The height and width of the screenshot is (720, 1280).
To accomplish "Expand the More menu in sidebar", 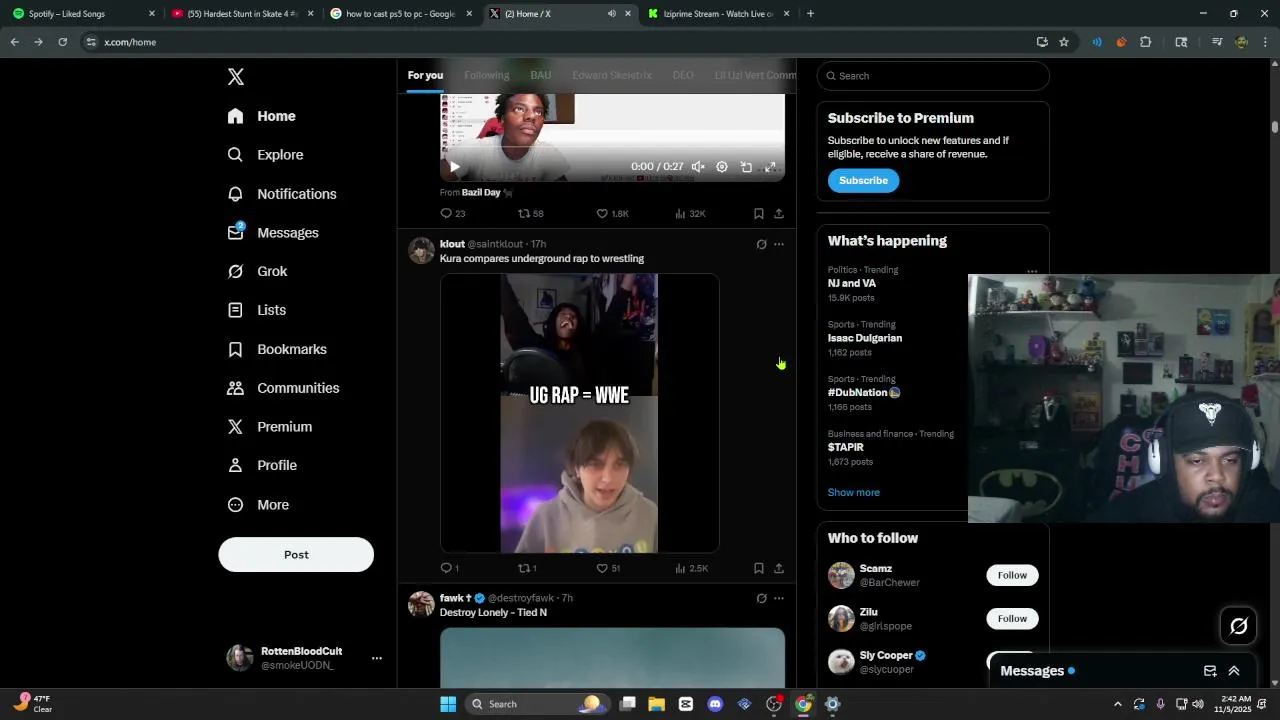I will coord(258,505).
